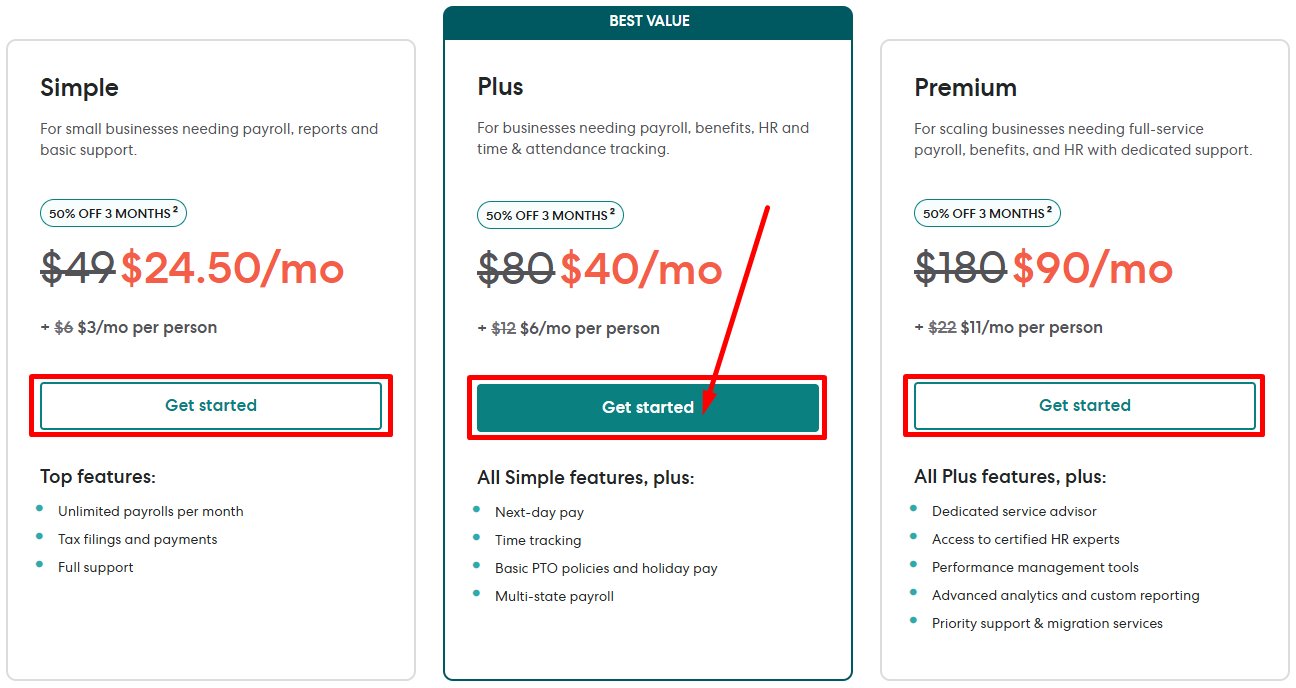Click Priority support & migration services

pyautogui.click(x=1047, y=624)
